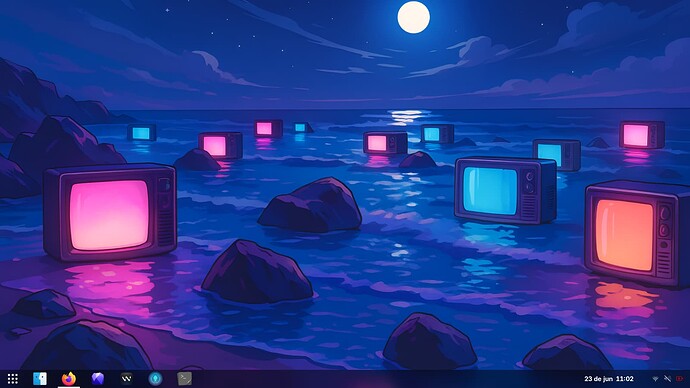Open the gray terminal icon
The image size is (690, 388).
coord(184,378)
